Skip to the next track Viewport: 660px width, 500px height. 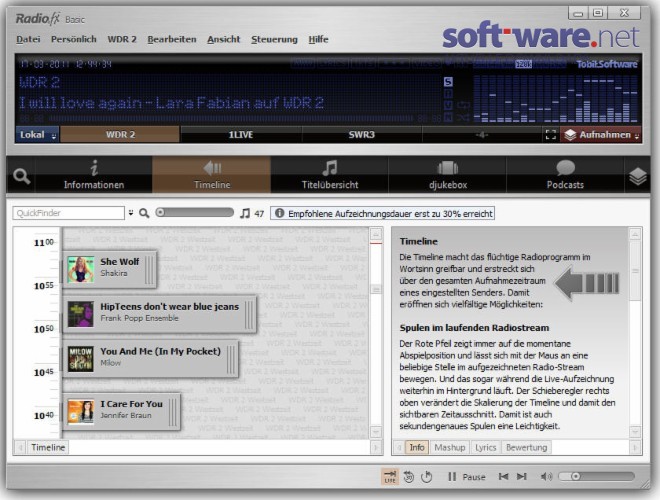[x=522, y=476]
